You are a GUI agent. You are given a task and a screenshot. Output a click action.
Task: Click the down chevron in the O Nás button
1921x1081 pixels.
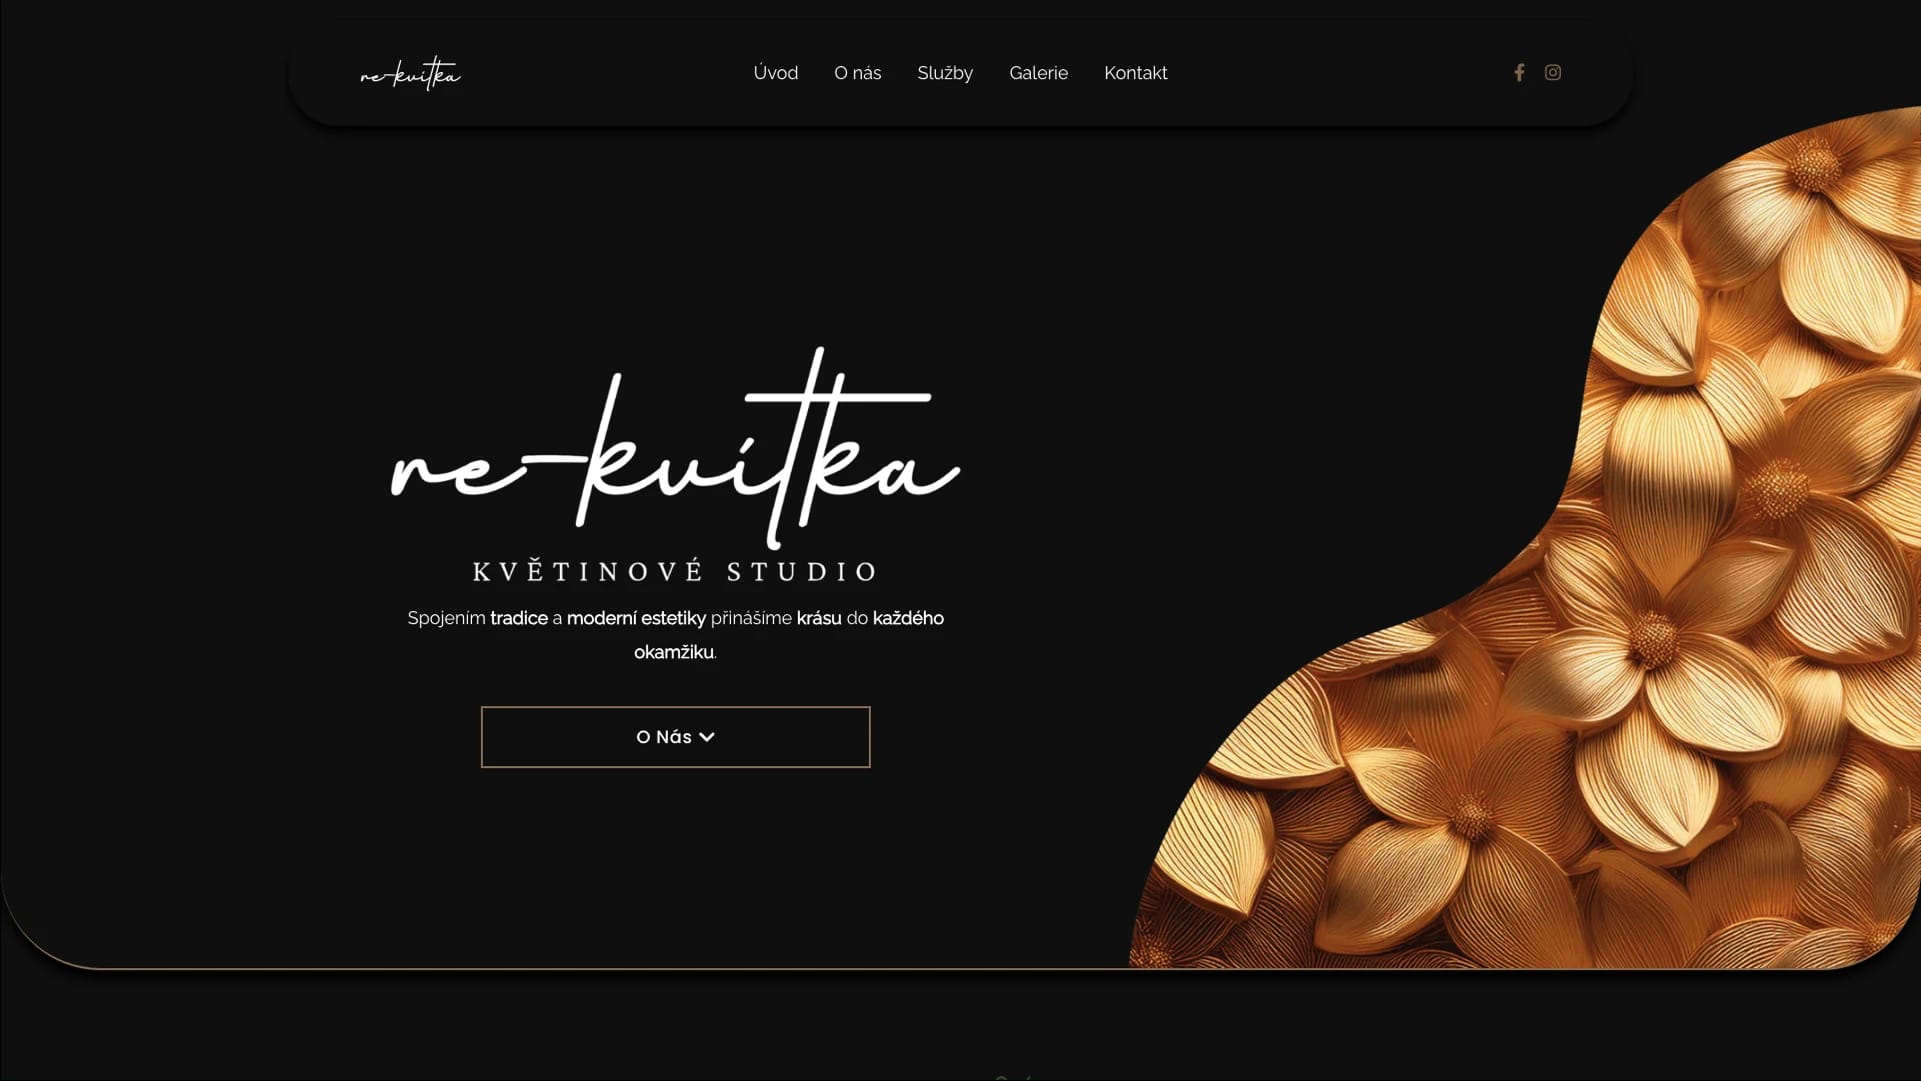pyautogui.click(x=707, y=737)
